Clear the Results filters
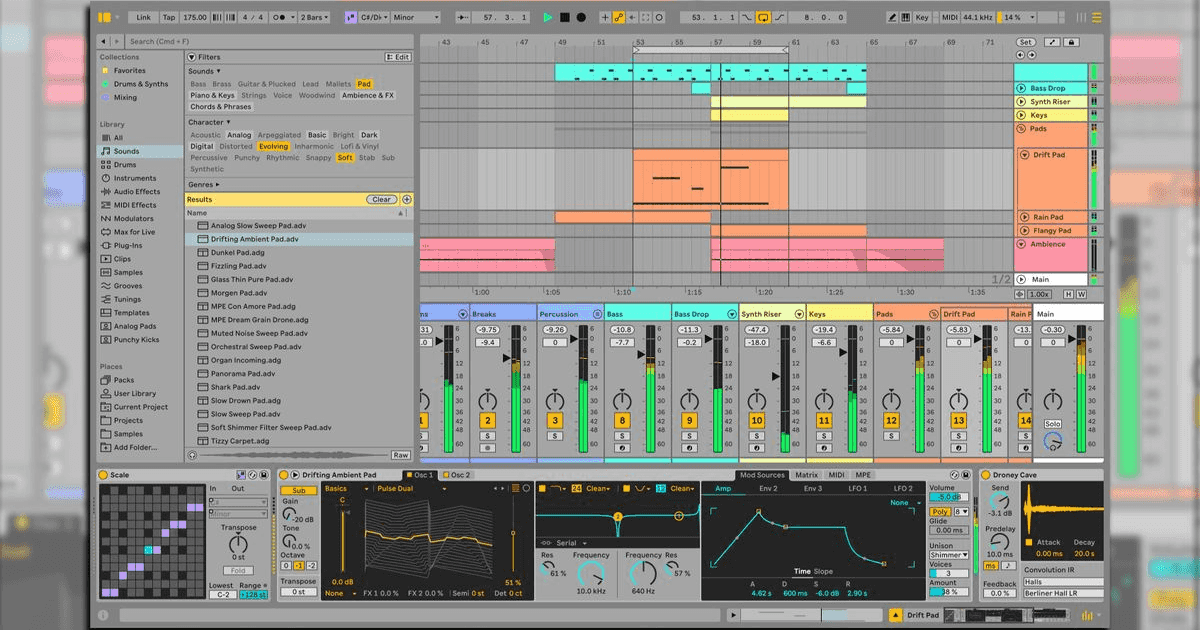Screen dimensions: 1200x630 [x=381, y=199]
